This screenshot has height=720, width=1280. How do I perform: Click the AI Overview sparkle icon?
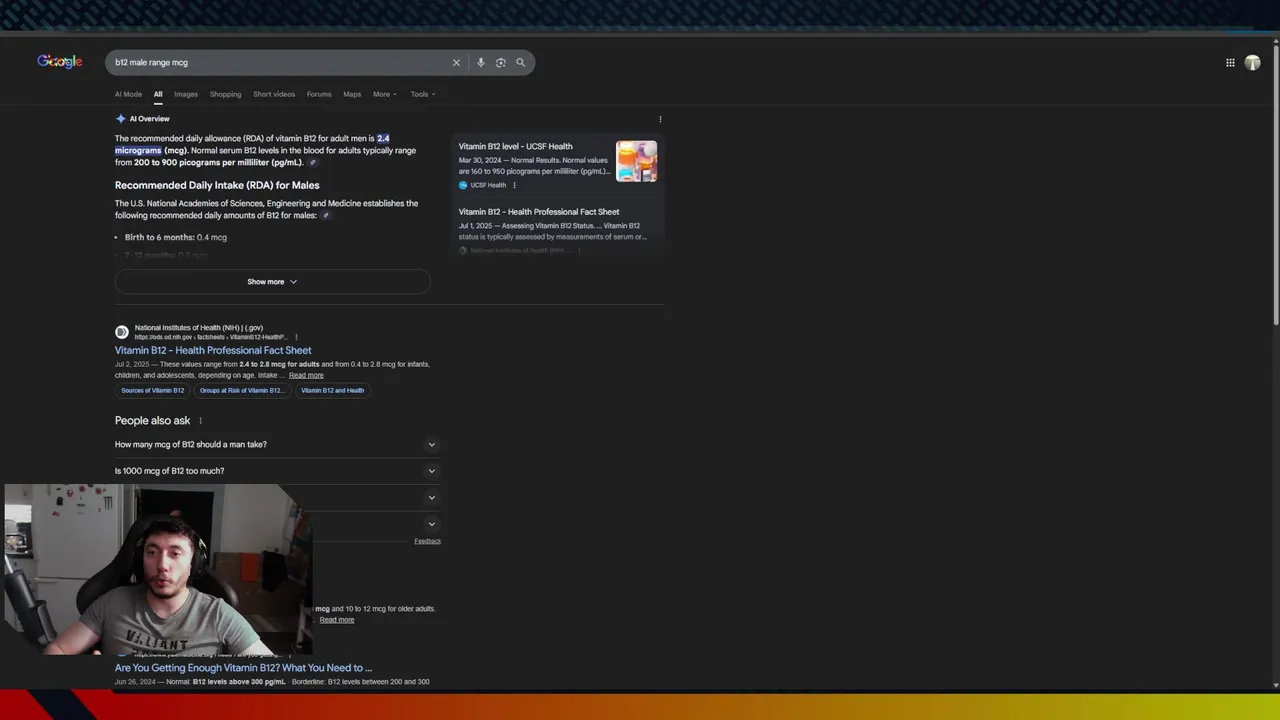coord(120,118)
